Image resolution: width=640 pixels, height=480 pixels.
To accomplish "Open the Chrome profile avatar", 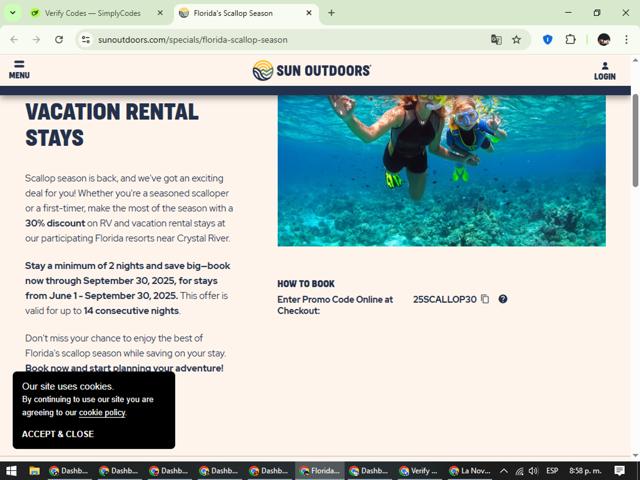I will pyautogui.click(x=604, y=40).
